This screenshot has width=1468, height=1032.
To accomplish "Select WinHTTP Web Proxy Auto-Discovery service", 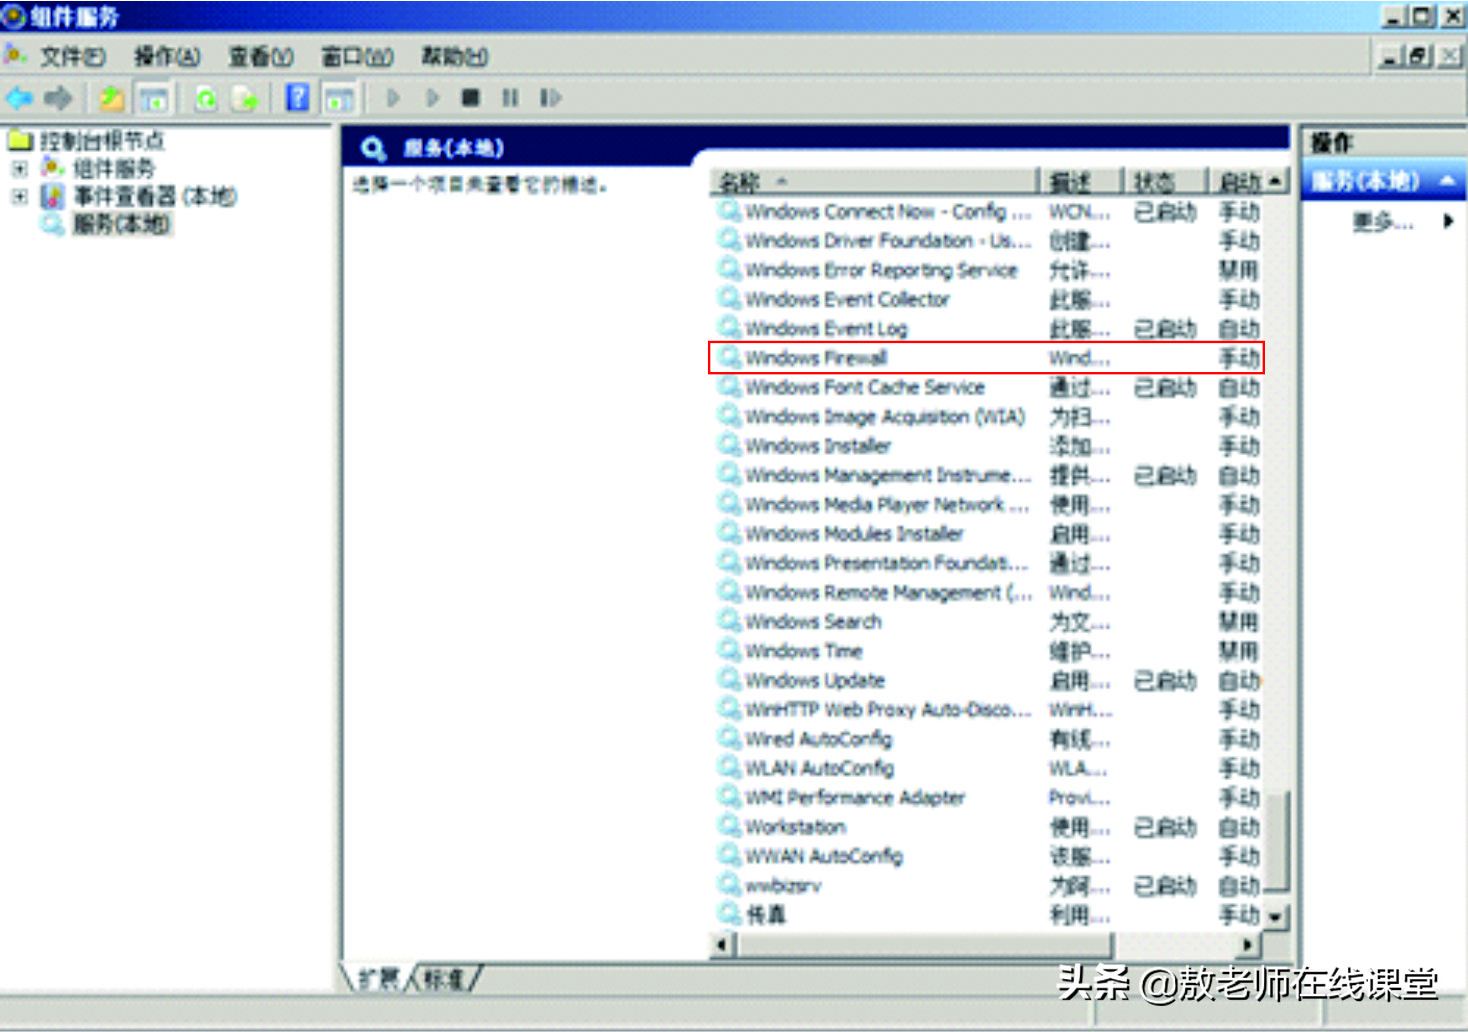I will click(x=986, y=709).
